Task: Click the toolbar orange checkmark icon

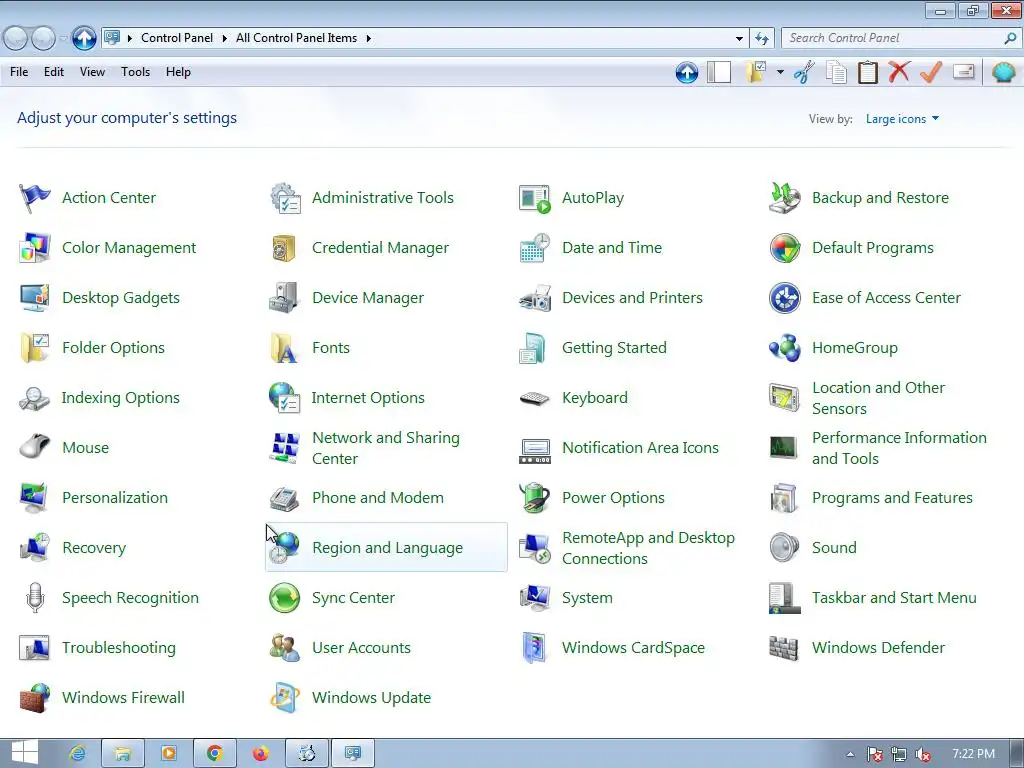Action: (x=931, y=72)
